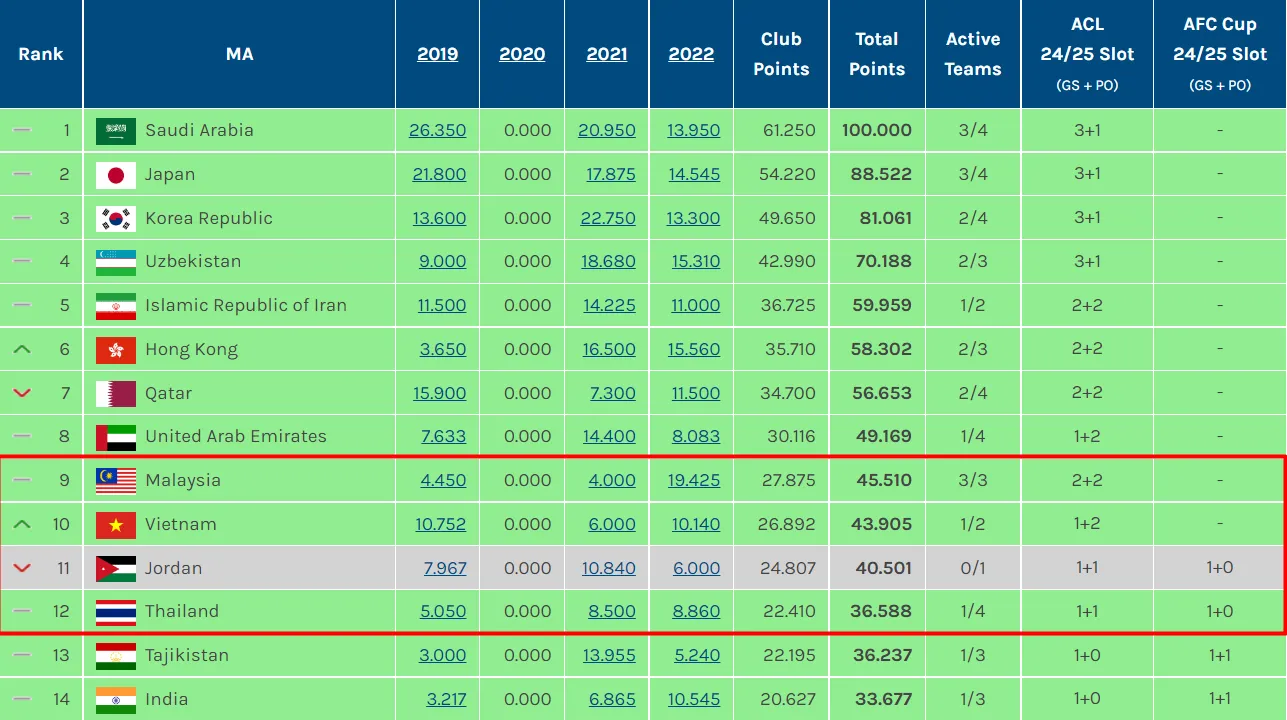1287x720 pixels.
Task: Click the 2022 column header link
Action: [x=691, y=54]
